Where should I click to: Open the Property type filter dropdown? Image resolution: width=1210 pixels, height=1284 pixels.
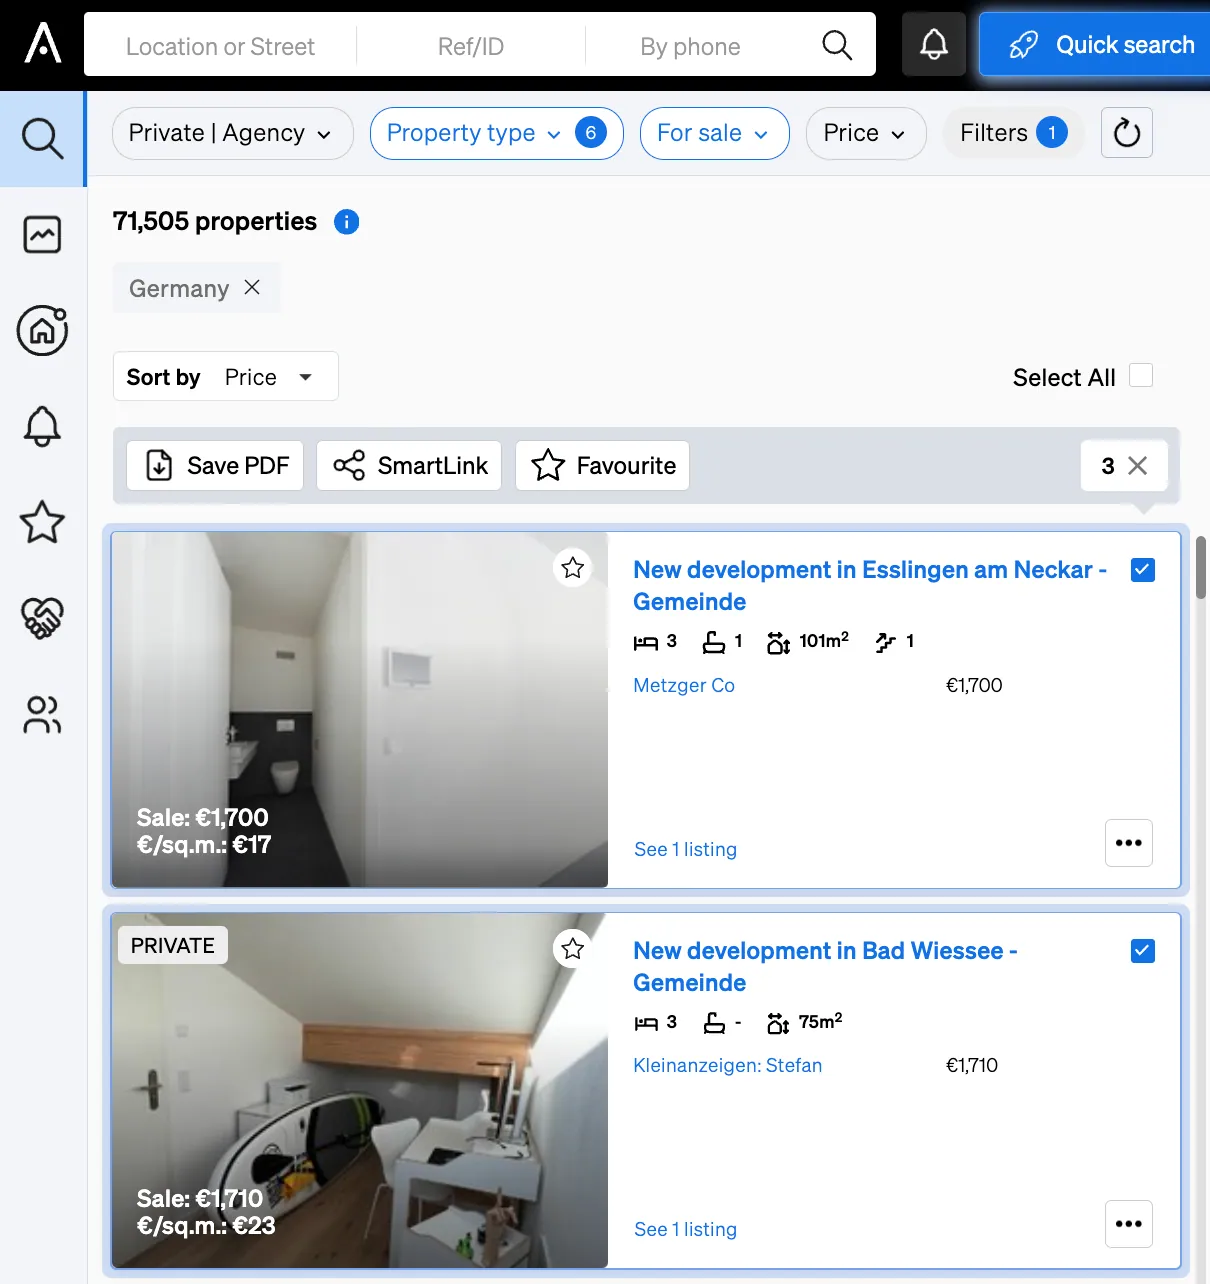(497, 133)
